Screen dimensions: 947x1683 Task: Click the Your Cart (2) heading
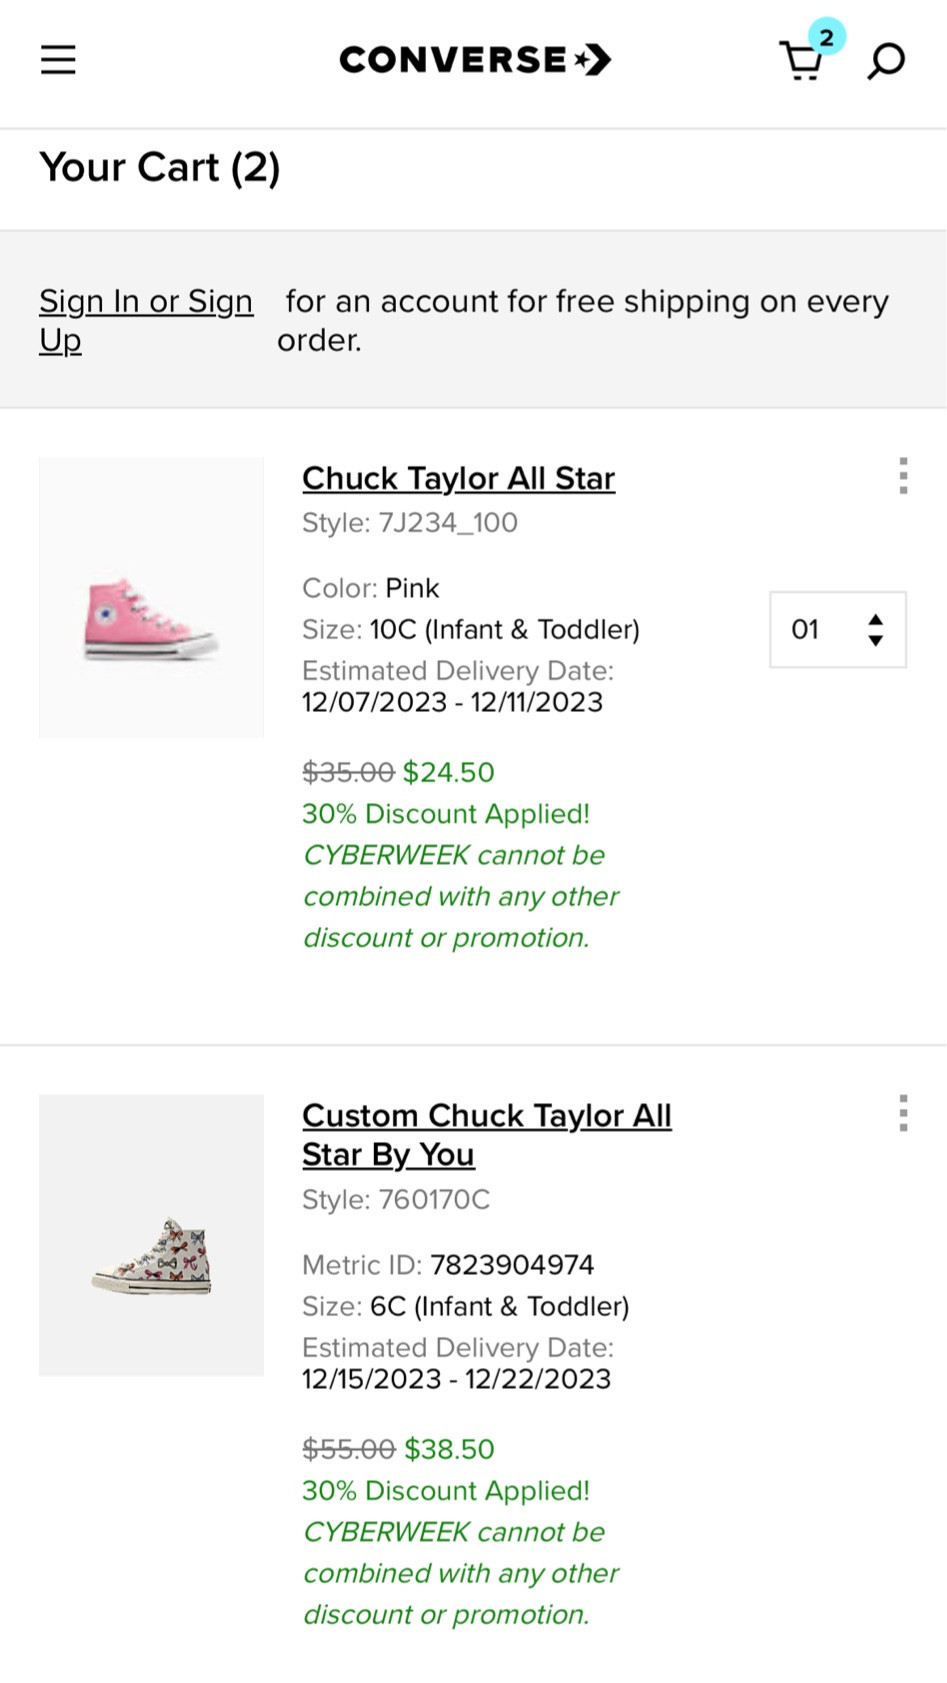click(x=160, y=167)
